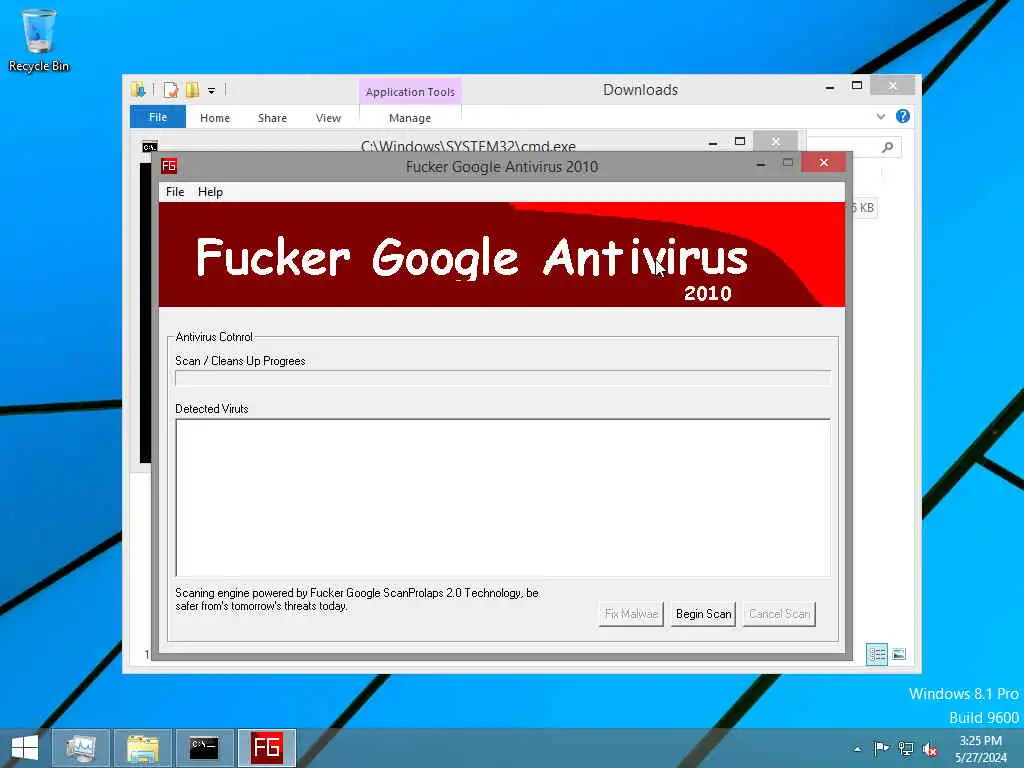Click the Begin Scan button

(x=703, y=614)
